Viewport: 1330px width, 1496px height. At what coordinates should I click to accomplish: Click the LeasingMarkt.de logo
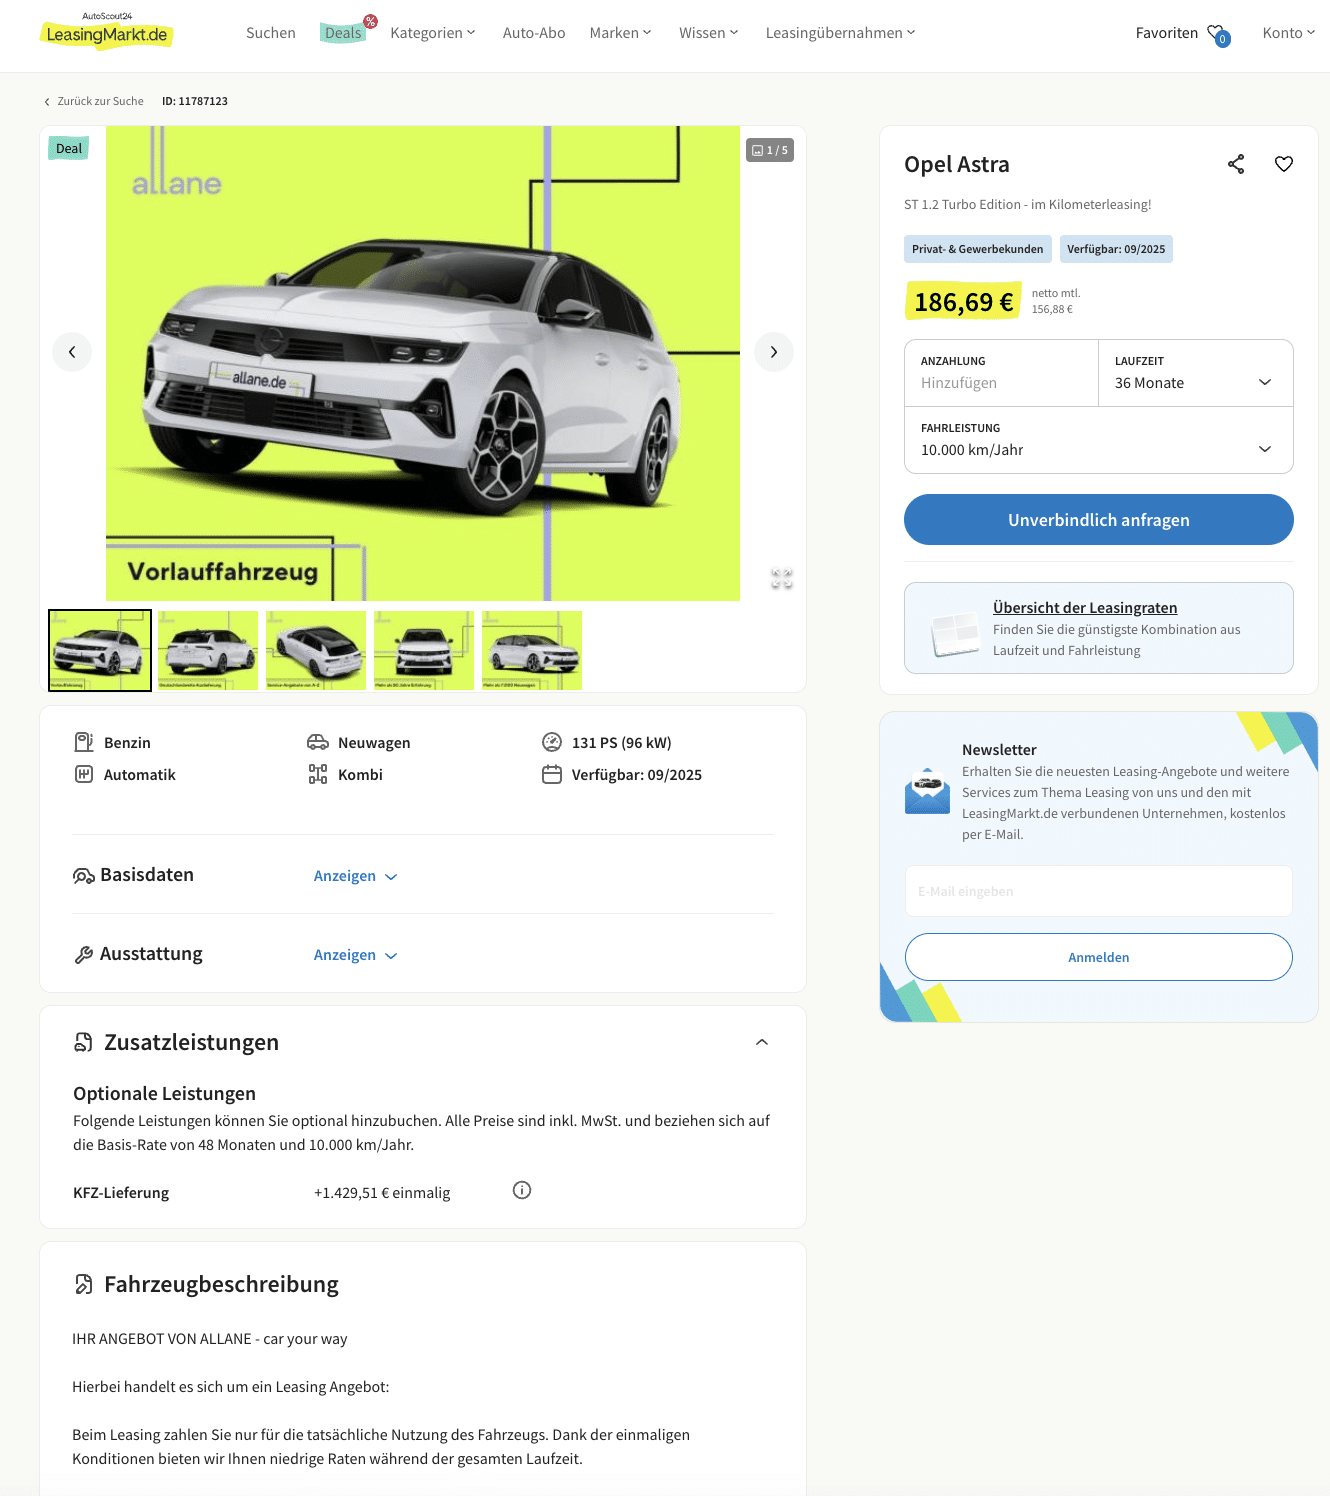[106, 32]
